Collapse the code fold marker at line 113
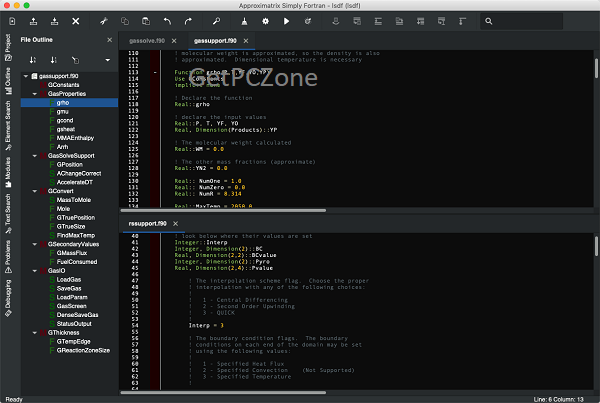This screenshot has width=600, height=403. click(x=154, y=72)
